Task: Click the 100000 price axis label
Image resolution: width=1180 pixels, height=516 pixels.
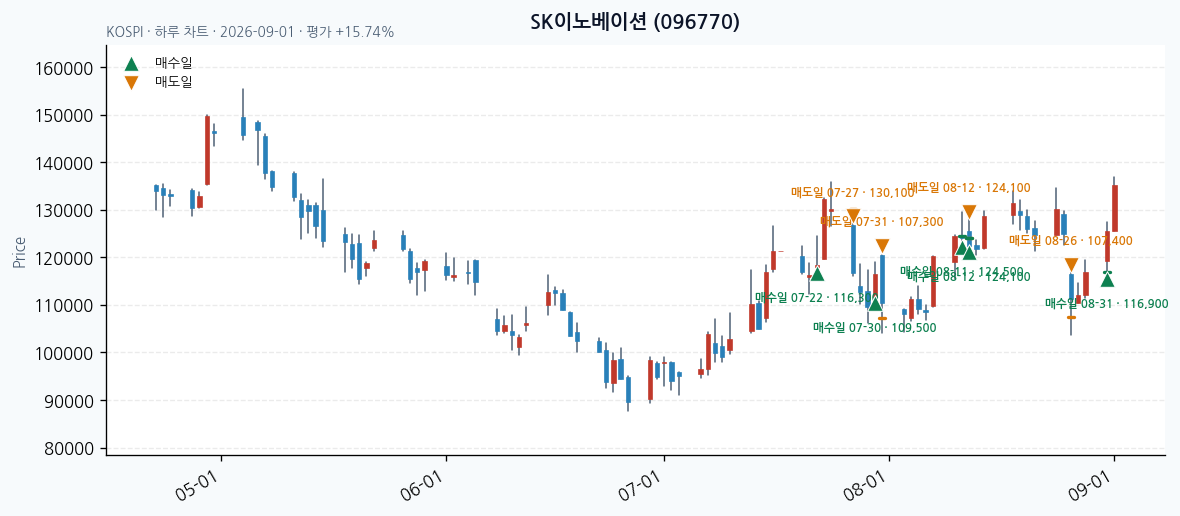Action: 65,353
